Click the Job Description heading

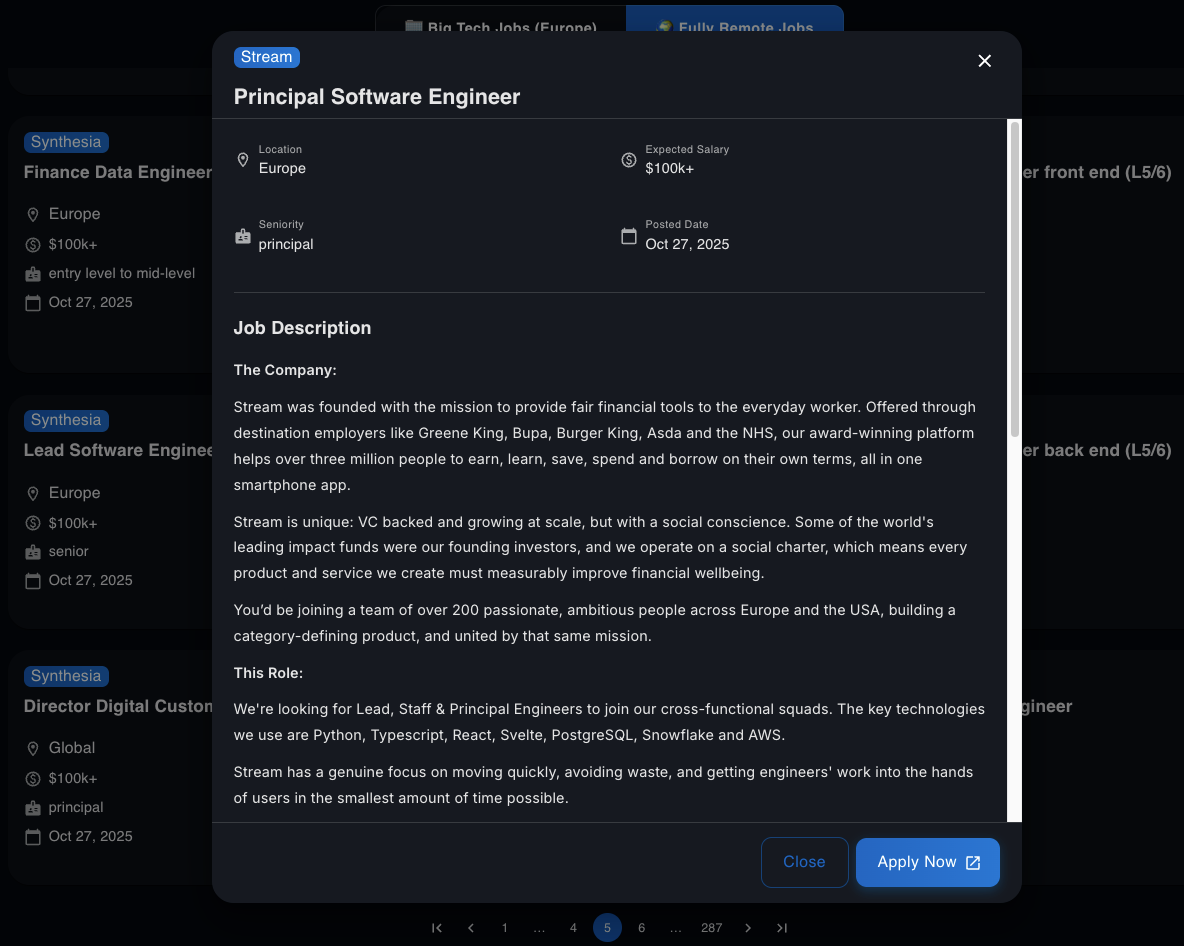302,328
